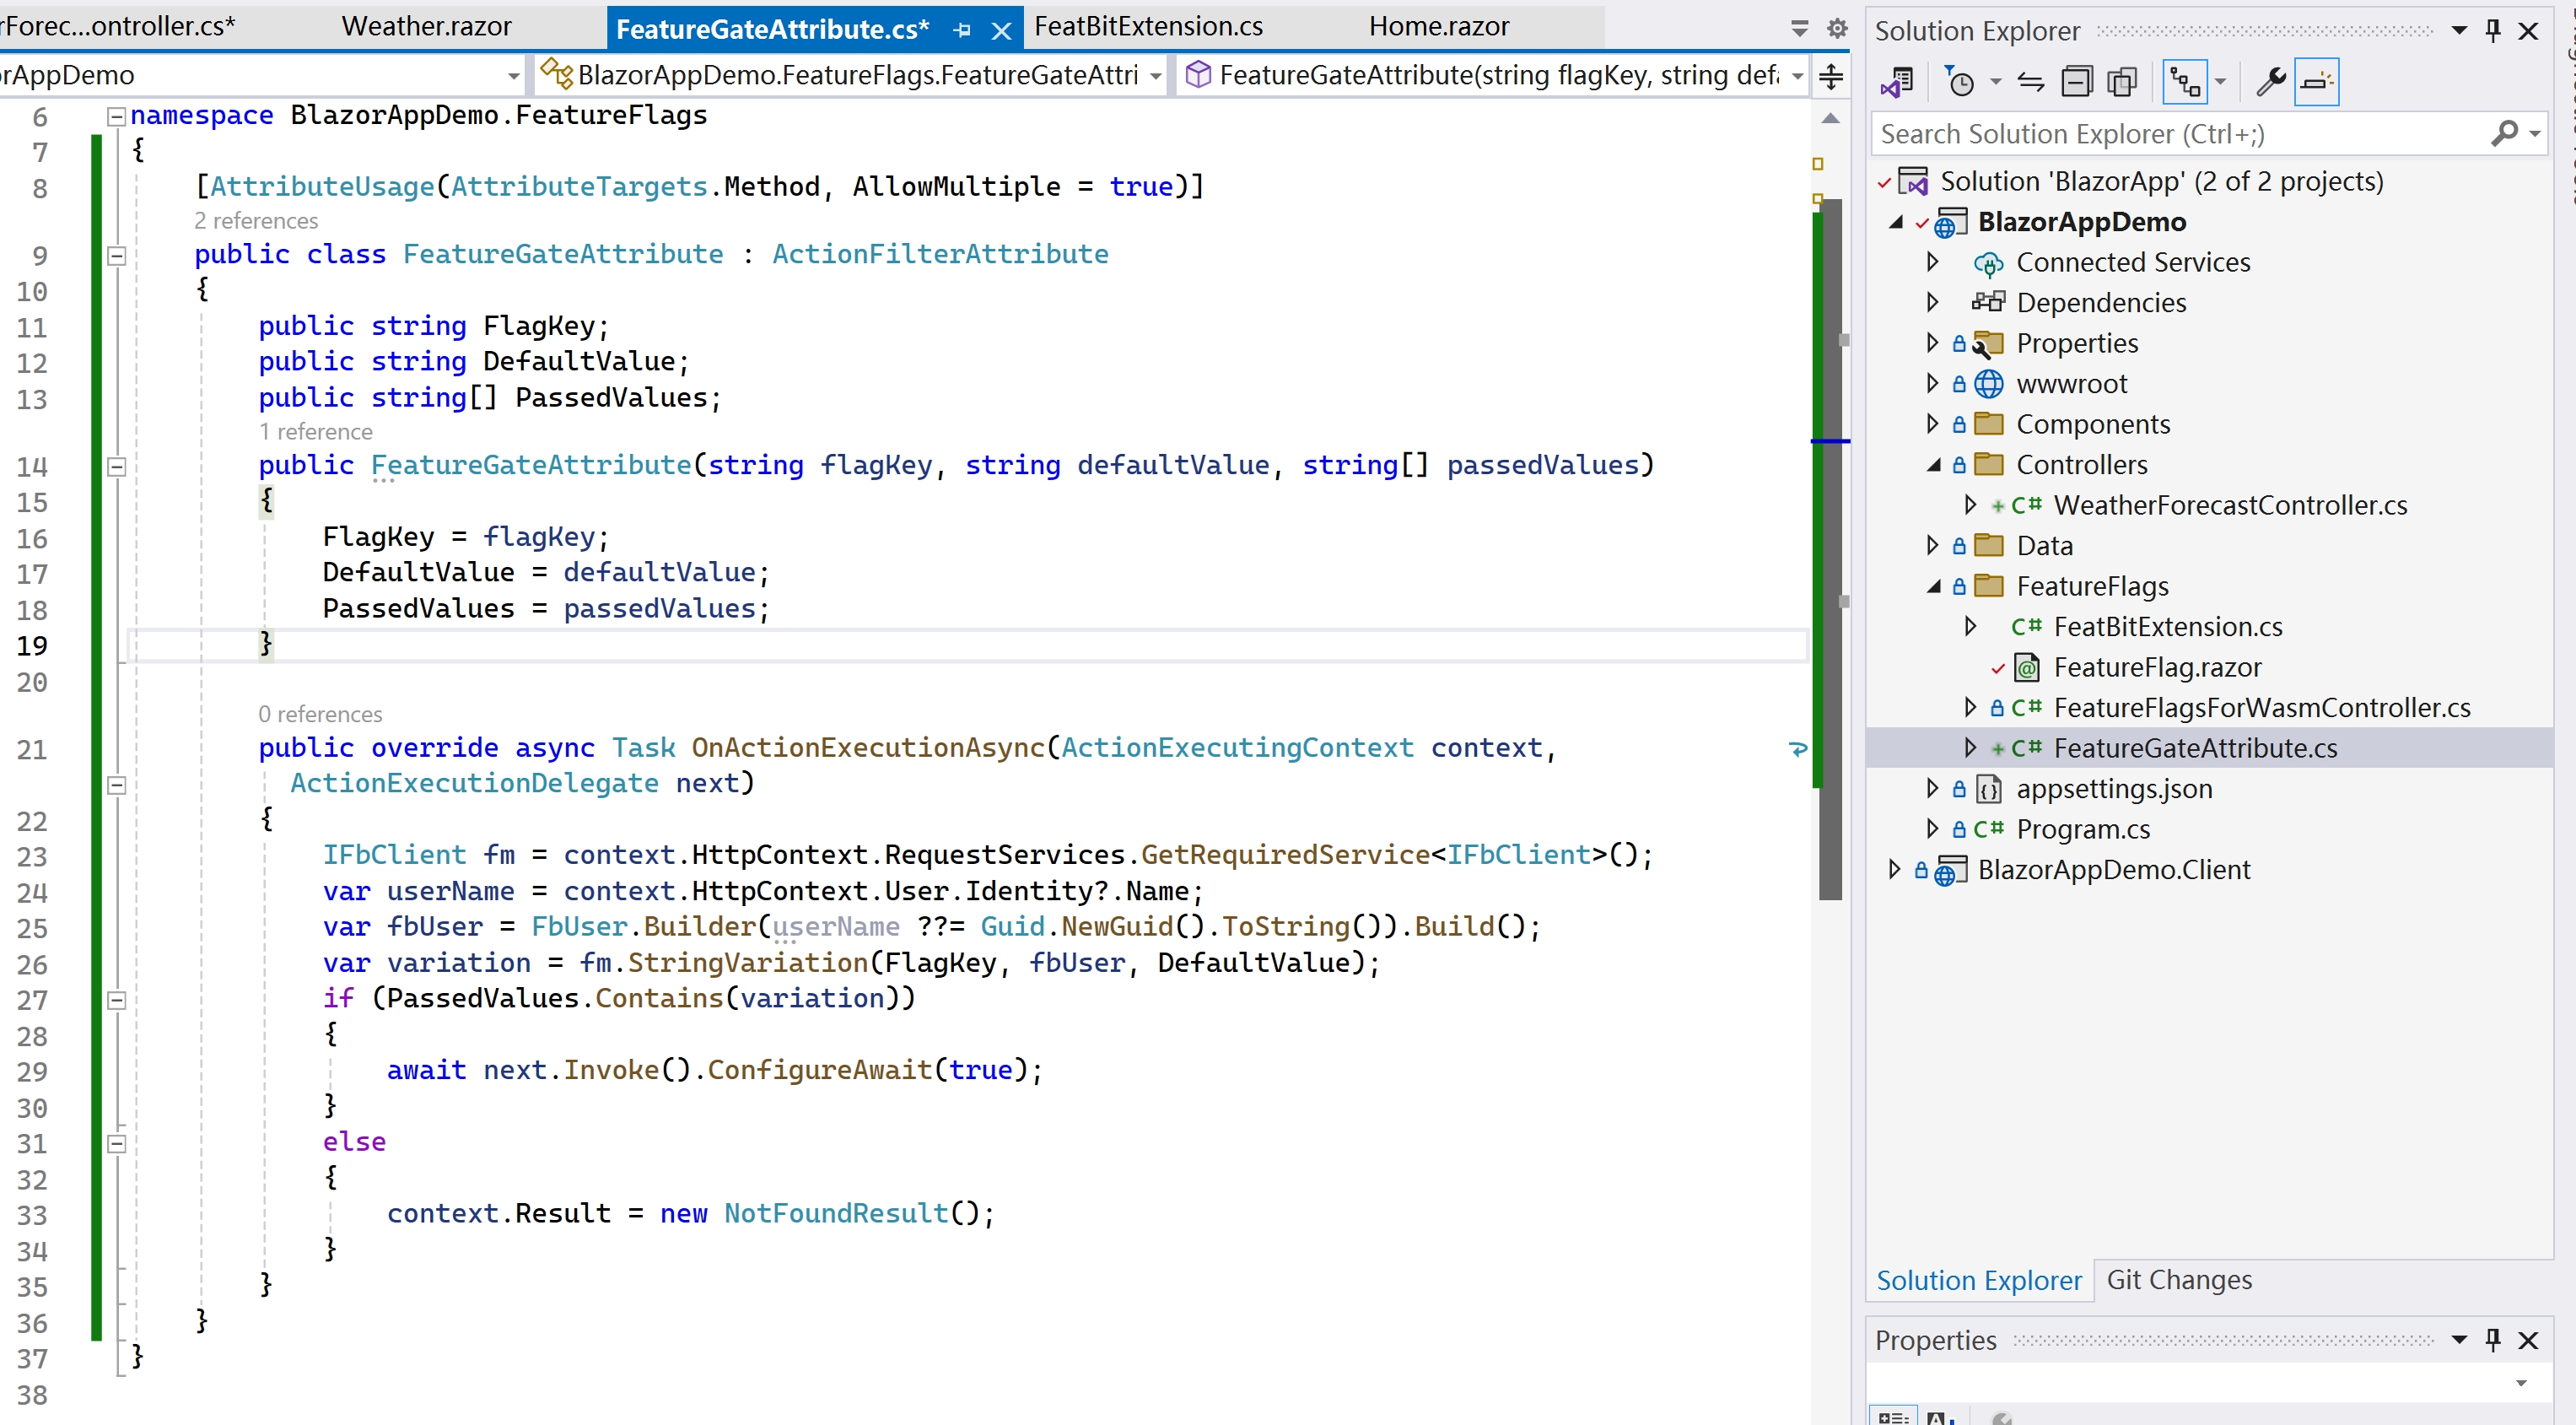Open file nesting options dropdown arrow
The width and height of the screenshot is (2576, 1425).
pos(2221,82)
